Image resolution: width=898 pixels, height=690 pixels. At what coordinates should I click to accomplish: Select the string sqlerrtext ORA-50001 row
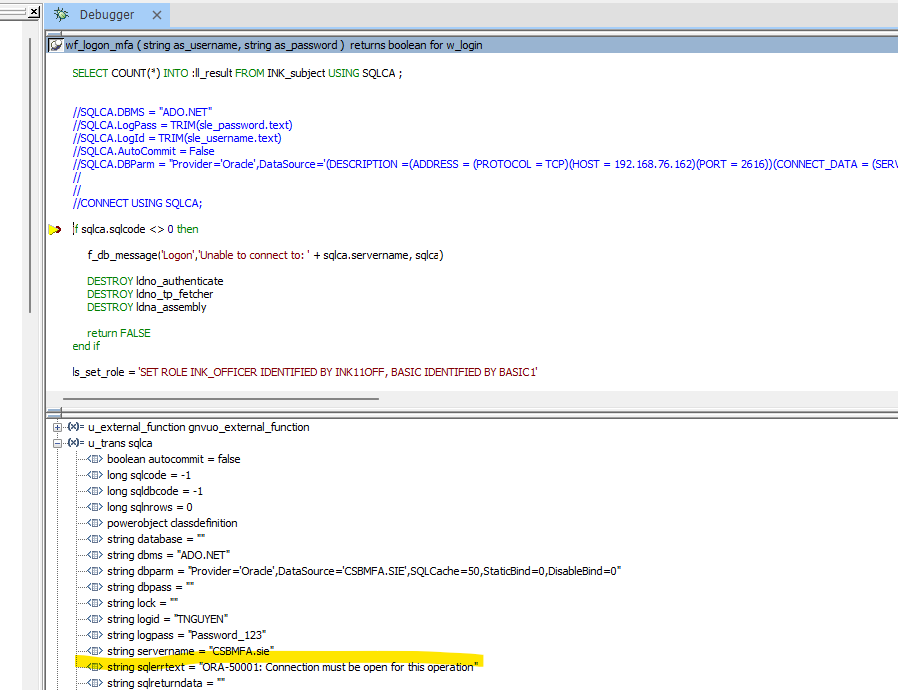[293, 668]
